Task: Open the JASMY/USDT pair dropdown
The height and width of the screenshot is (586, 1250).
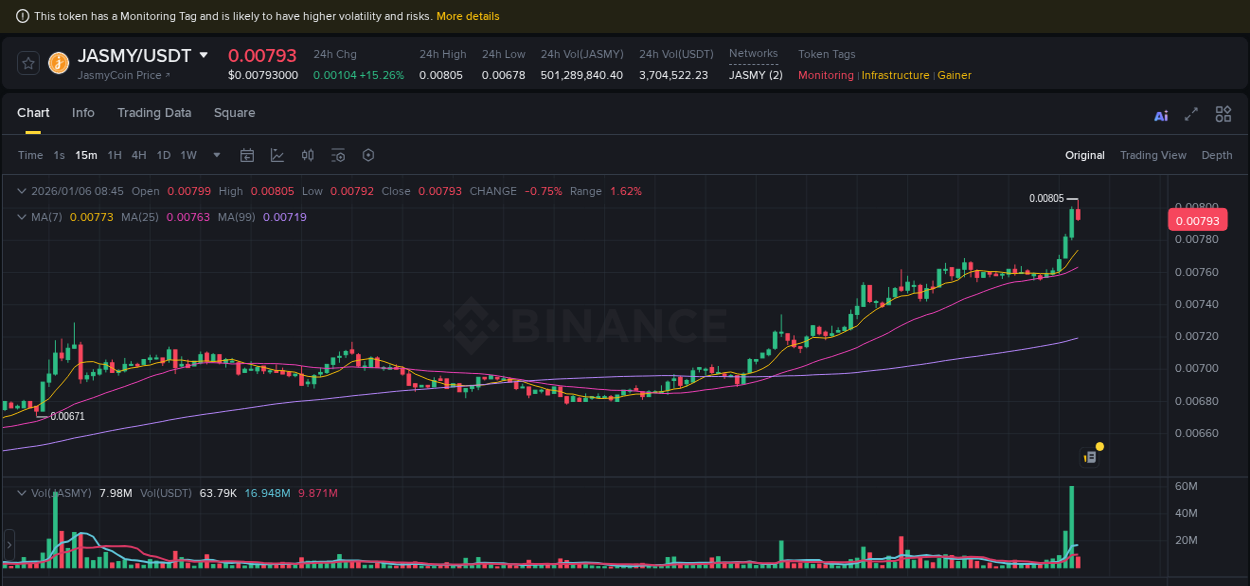Action: 203,55
